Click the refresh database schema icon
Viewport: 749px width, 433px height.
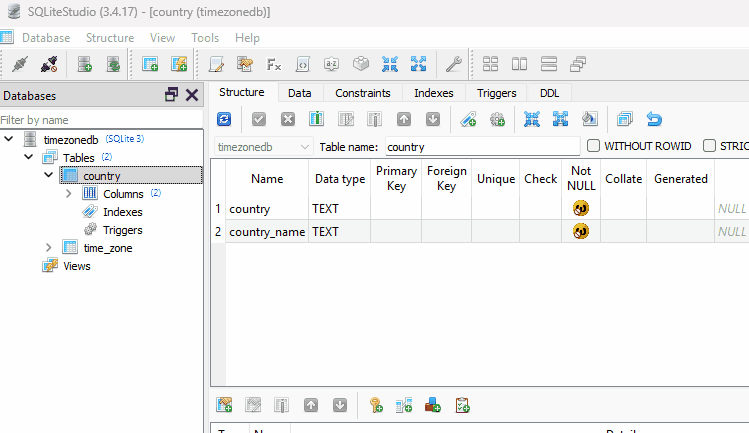tap(113, 64)
